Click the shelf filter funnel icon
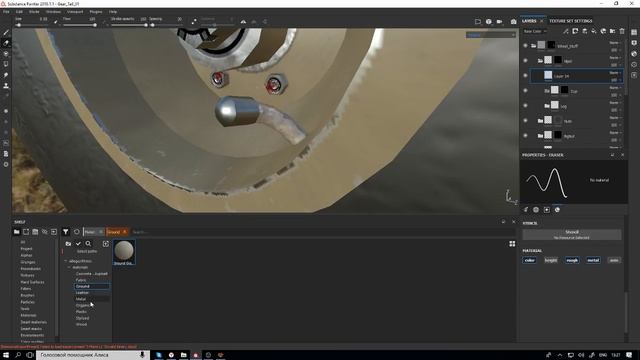Image resolution: width=640 pixels, height=360 pixels. pos(65,232)
